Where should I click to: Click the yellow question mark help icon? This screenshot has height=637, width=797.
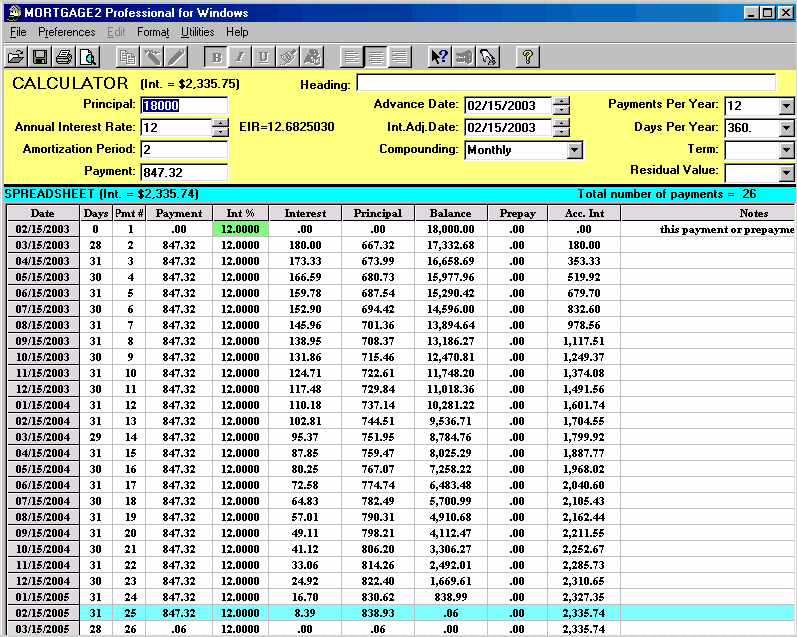tap(527, 57)
